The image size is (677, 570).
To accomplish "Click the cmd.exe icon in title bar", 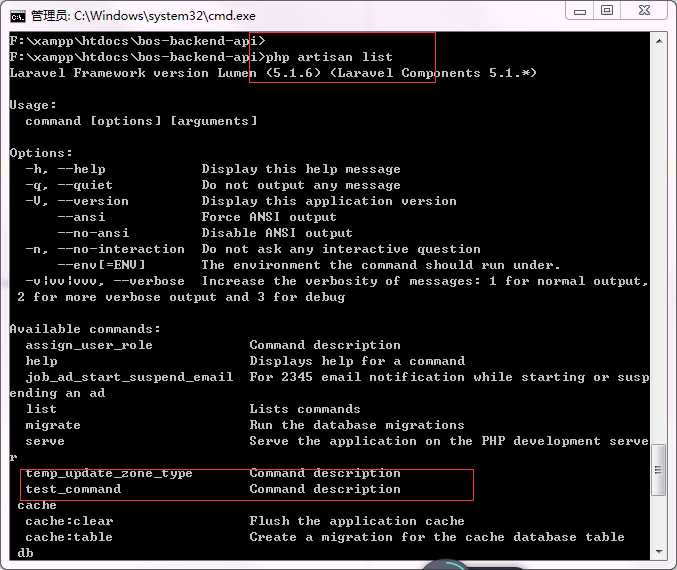I will click(x=18, y=16).
